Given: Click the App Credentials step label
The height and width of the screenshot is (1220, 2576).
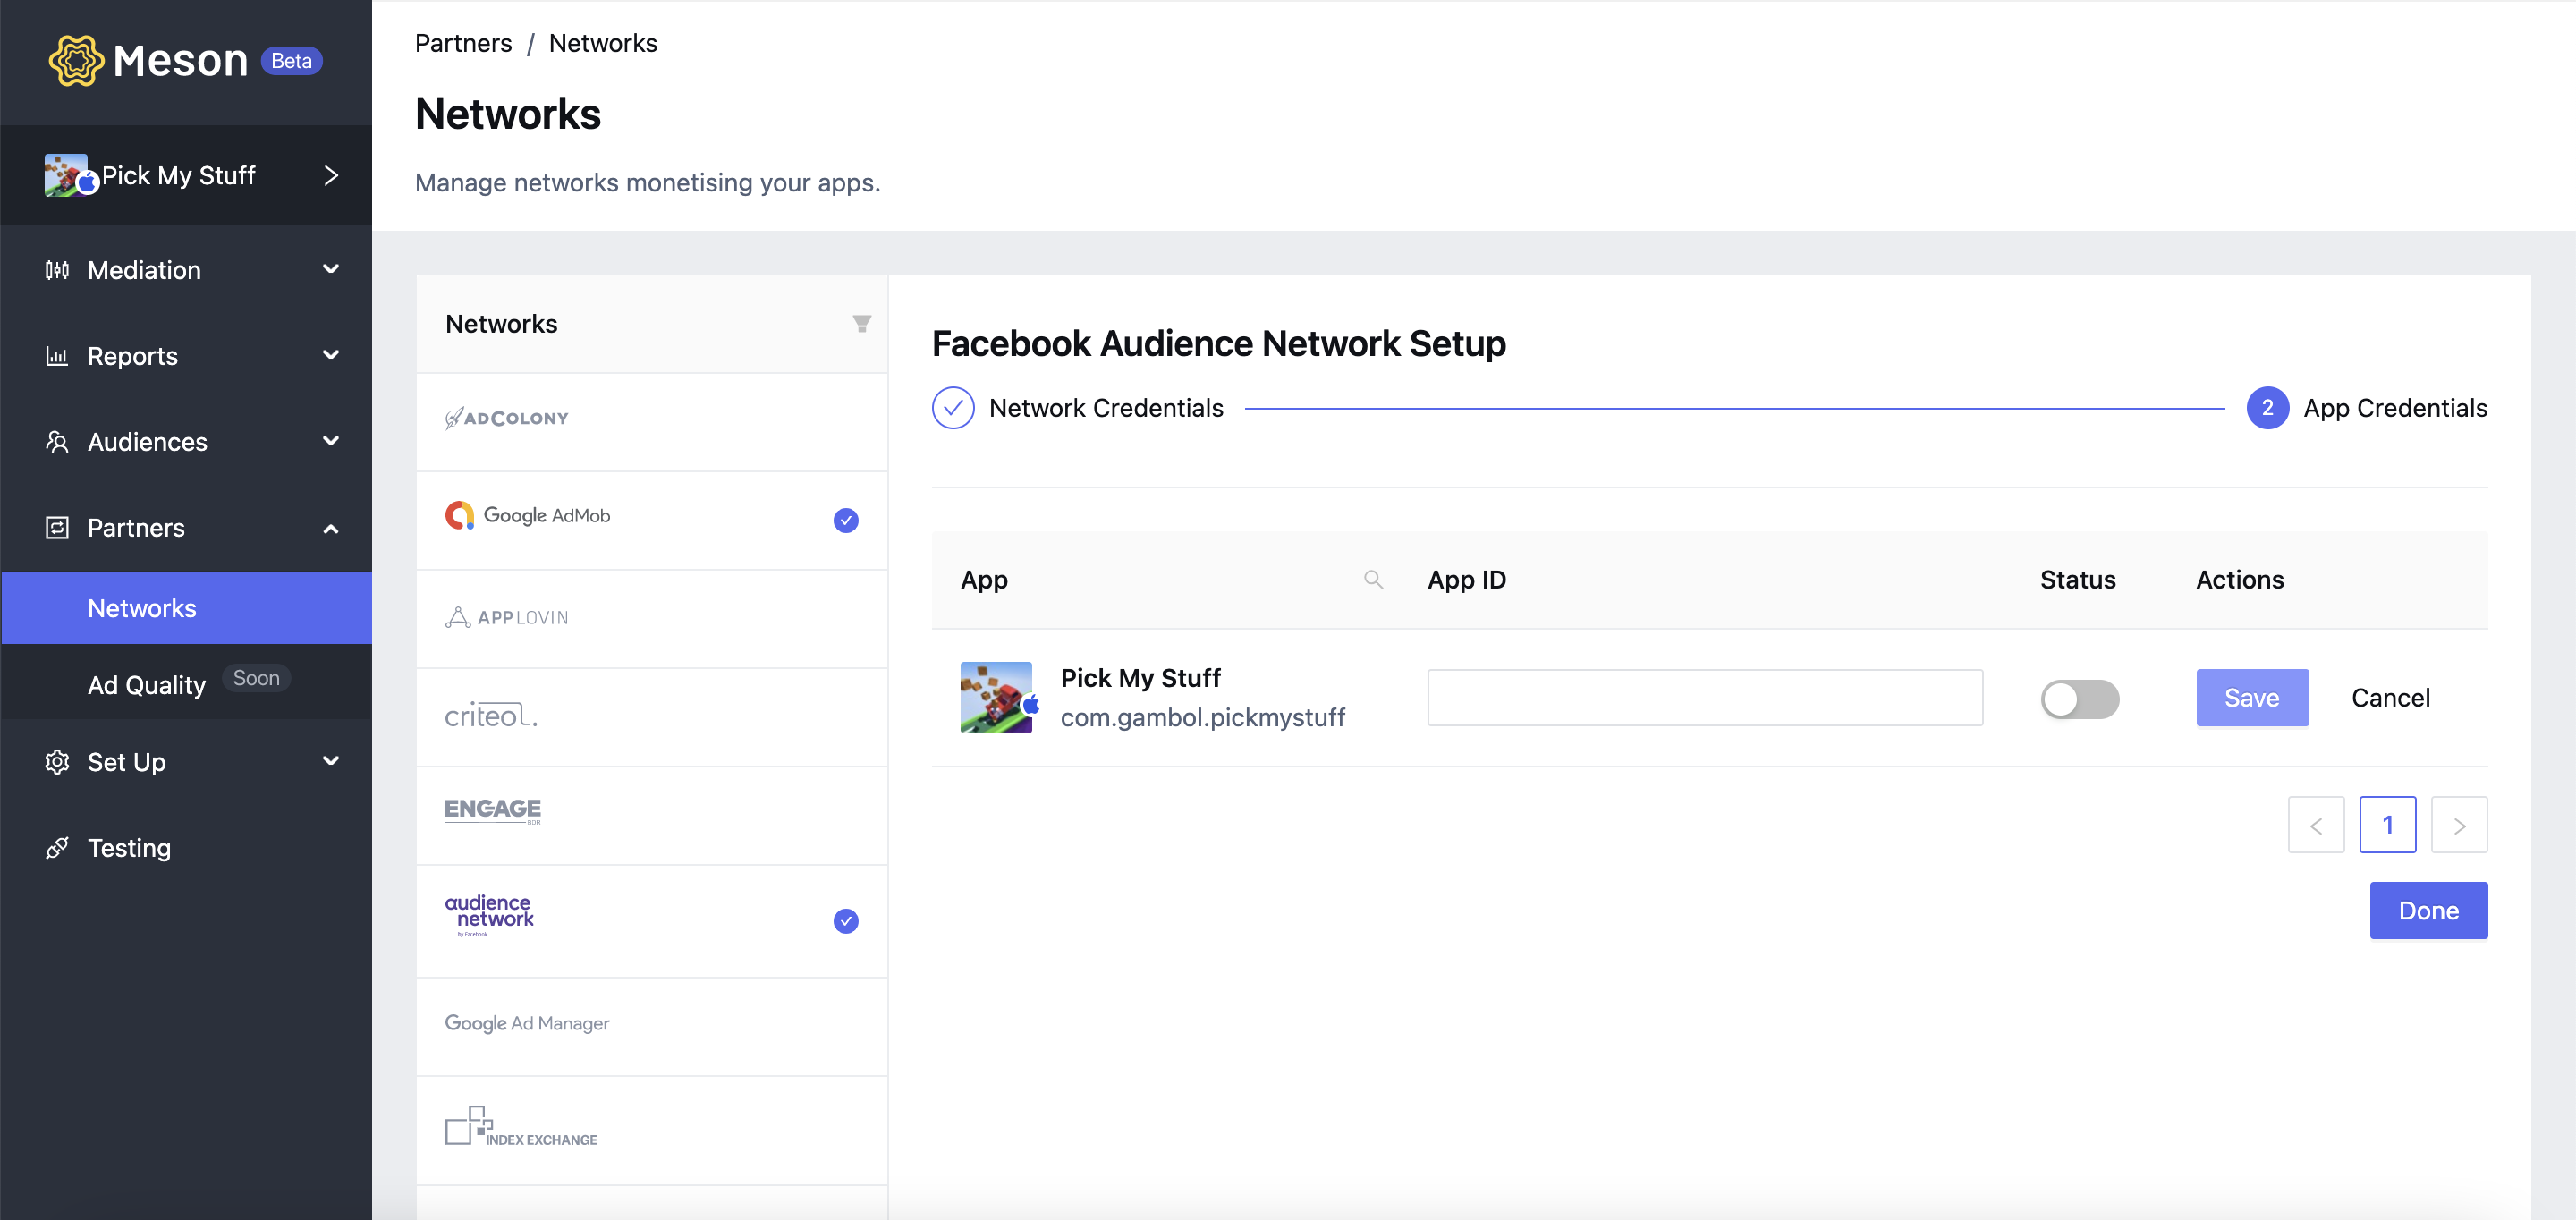Looking at the screenshot, I should click(x=2395, y=408).
